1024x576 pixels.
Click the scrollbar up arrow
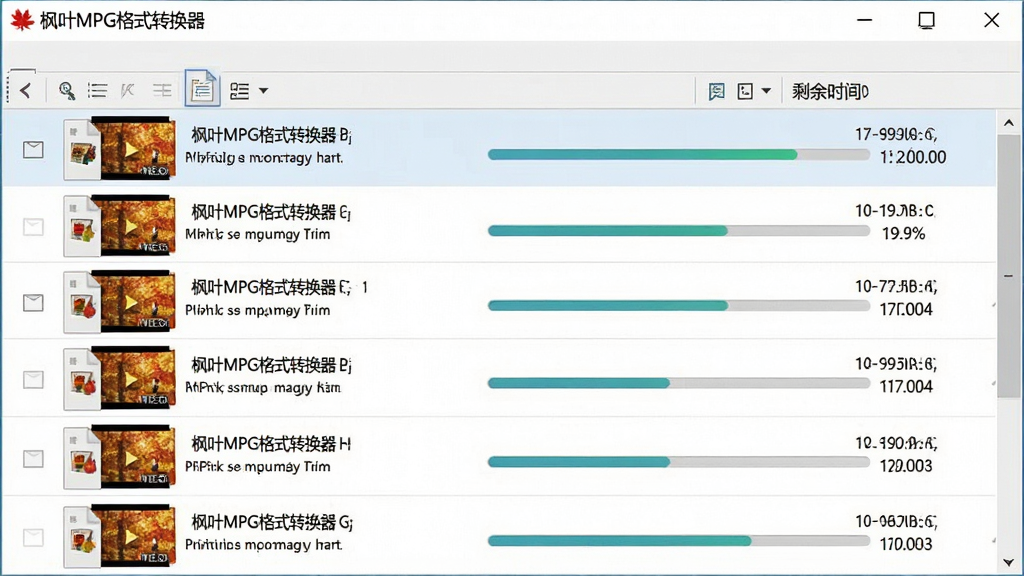[x=1009, y=123]
